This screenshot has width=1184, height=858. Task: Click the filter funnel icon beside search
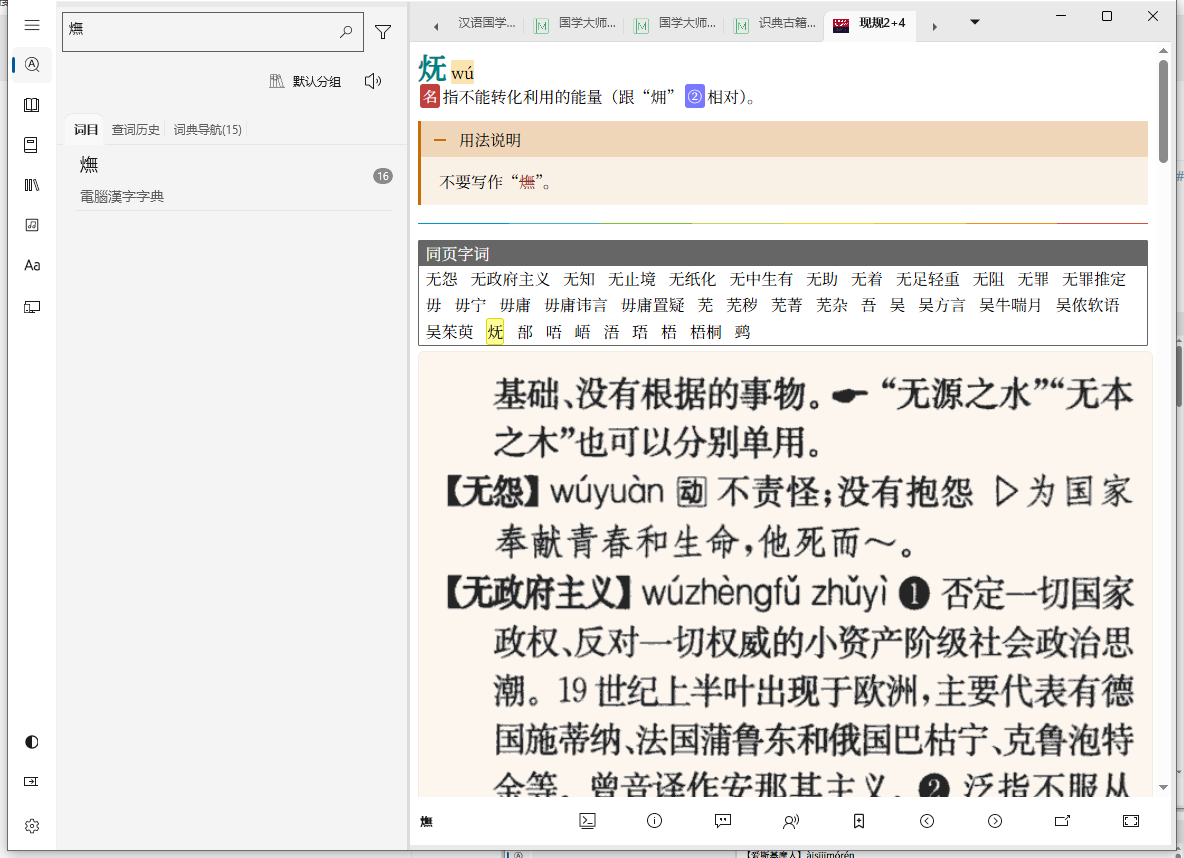tap(383, 32)
